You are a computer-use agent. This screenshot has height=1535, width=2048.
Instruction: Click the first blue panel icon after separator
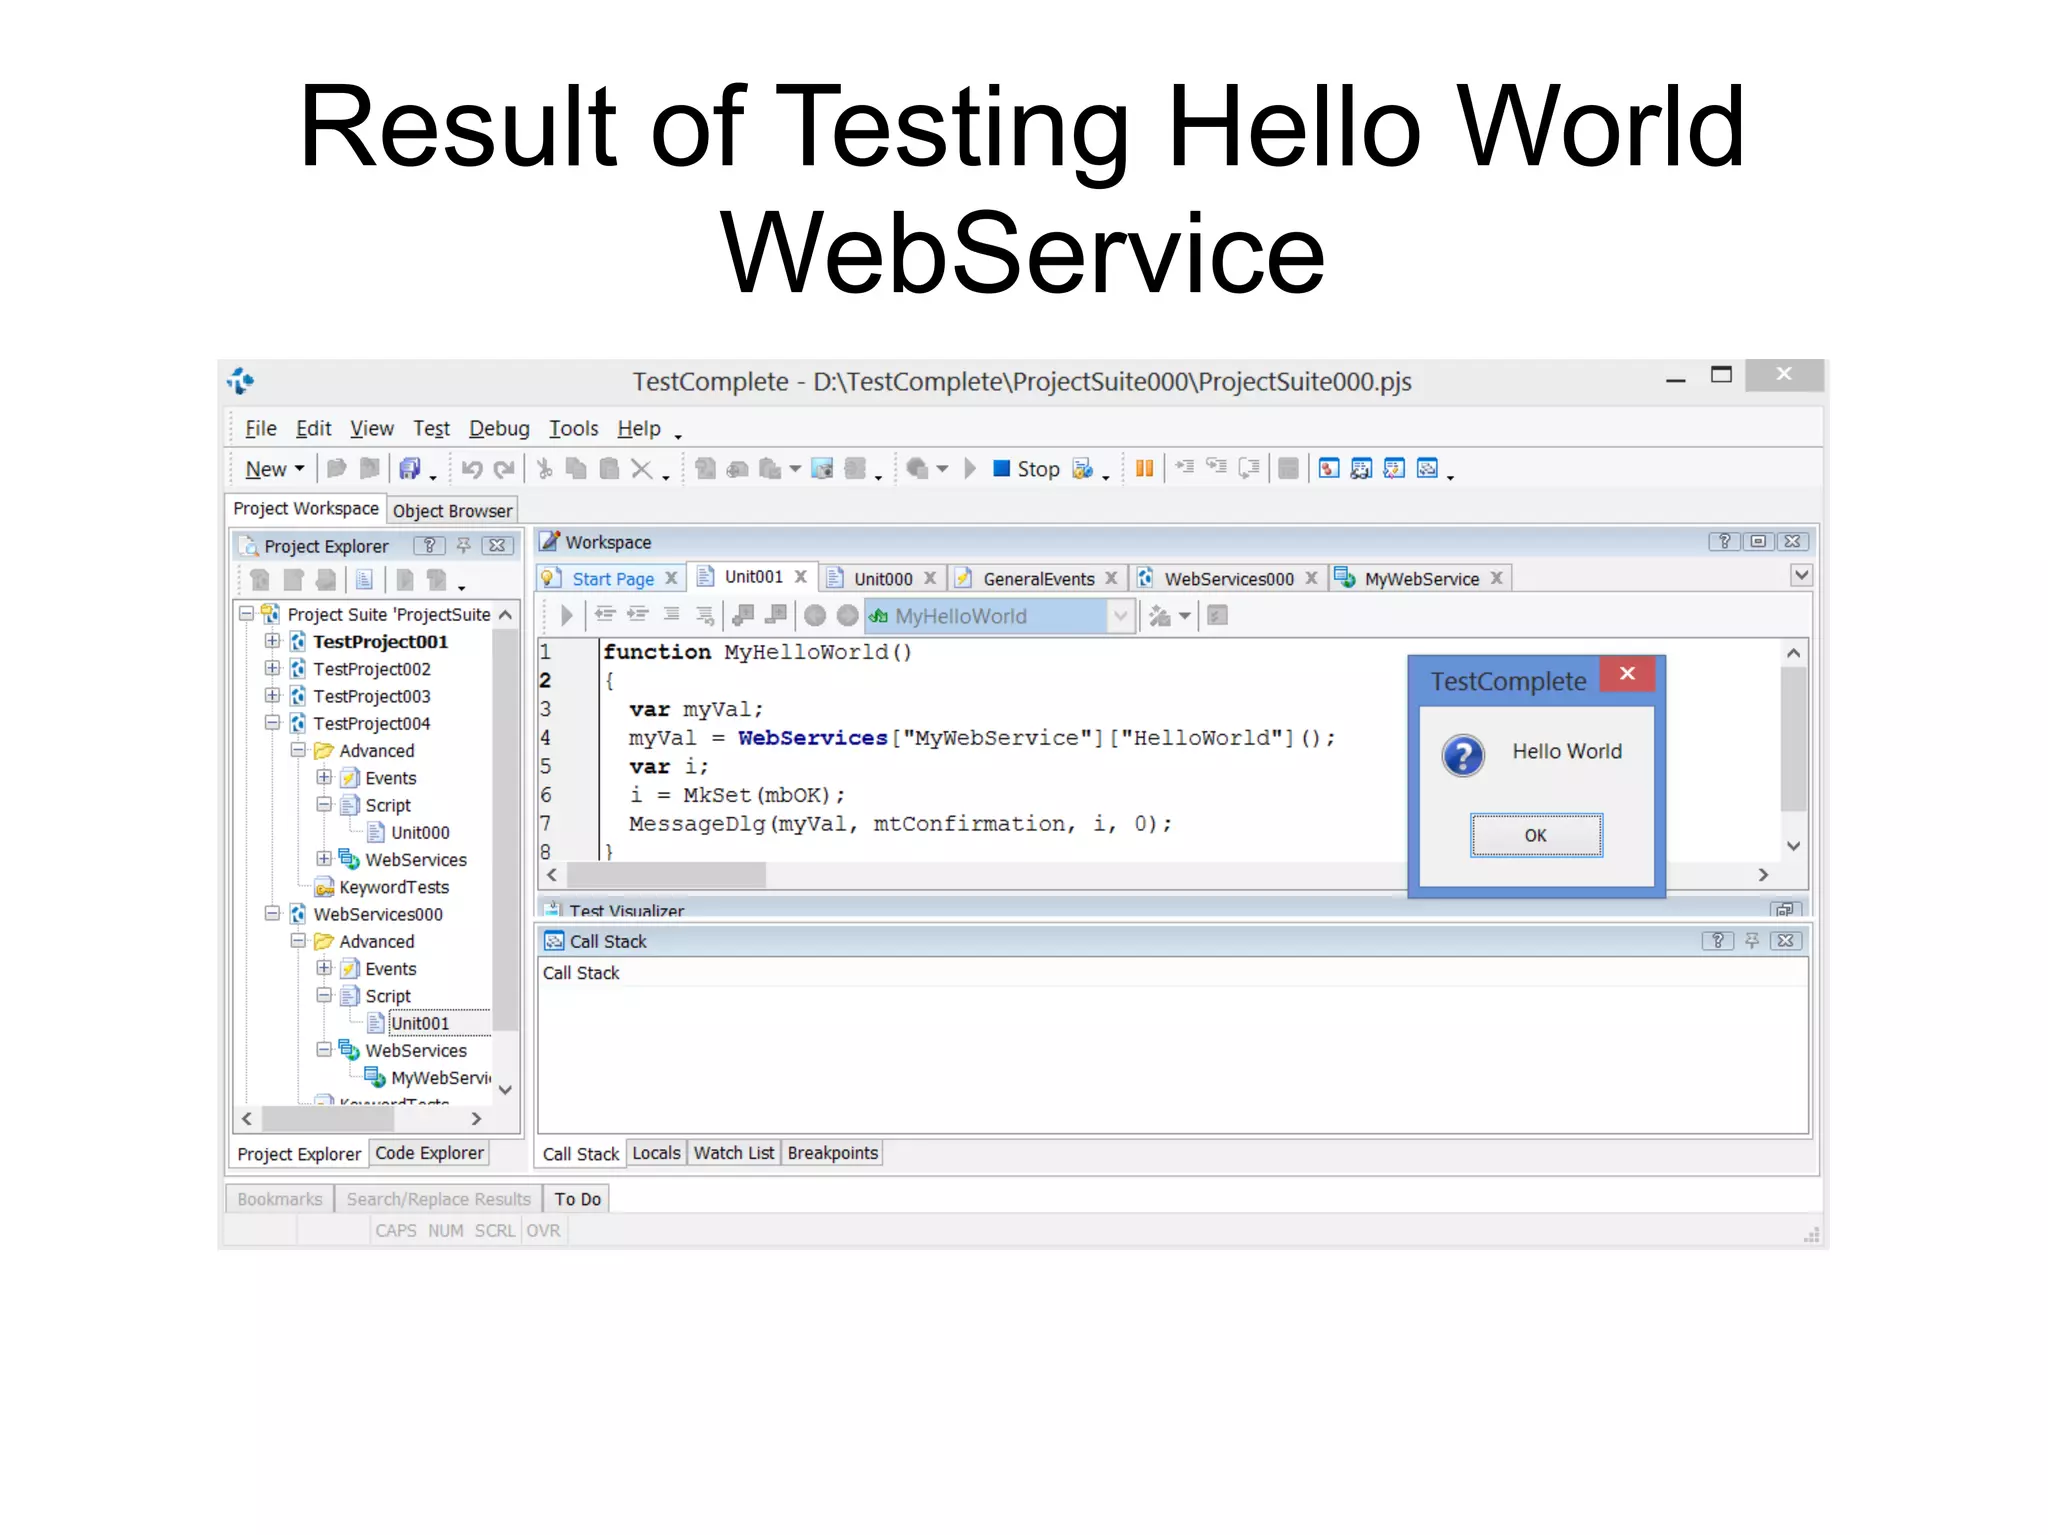tap(1329, 469)
